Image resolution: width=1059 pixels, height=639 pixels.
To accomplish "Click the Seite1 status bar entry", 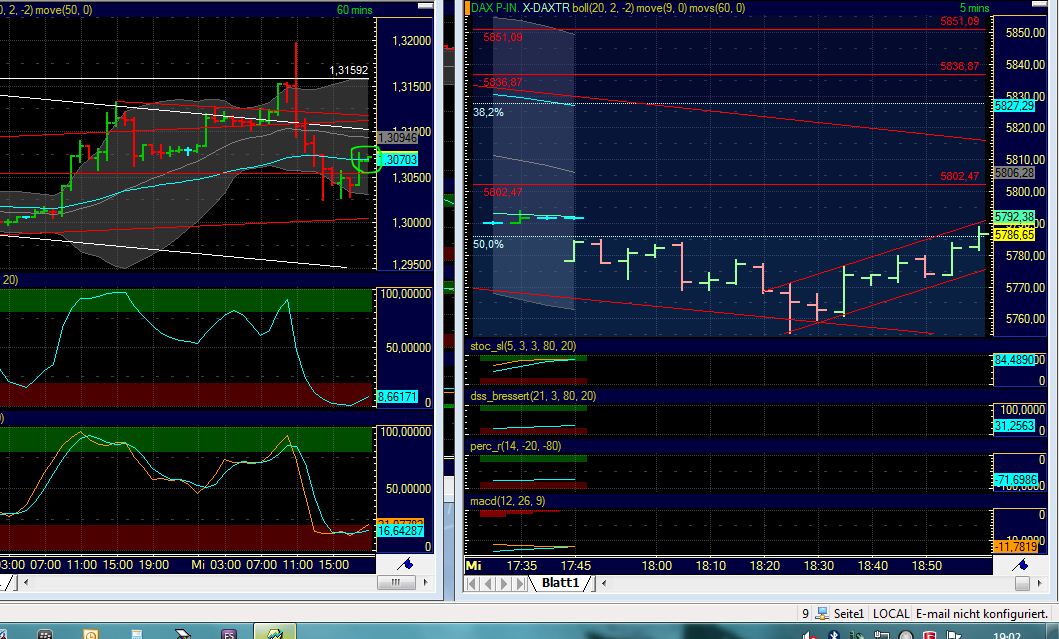I will (x=848, y=613).
